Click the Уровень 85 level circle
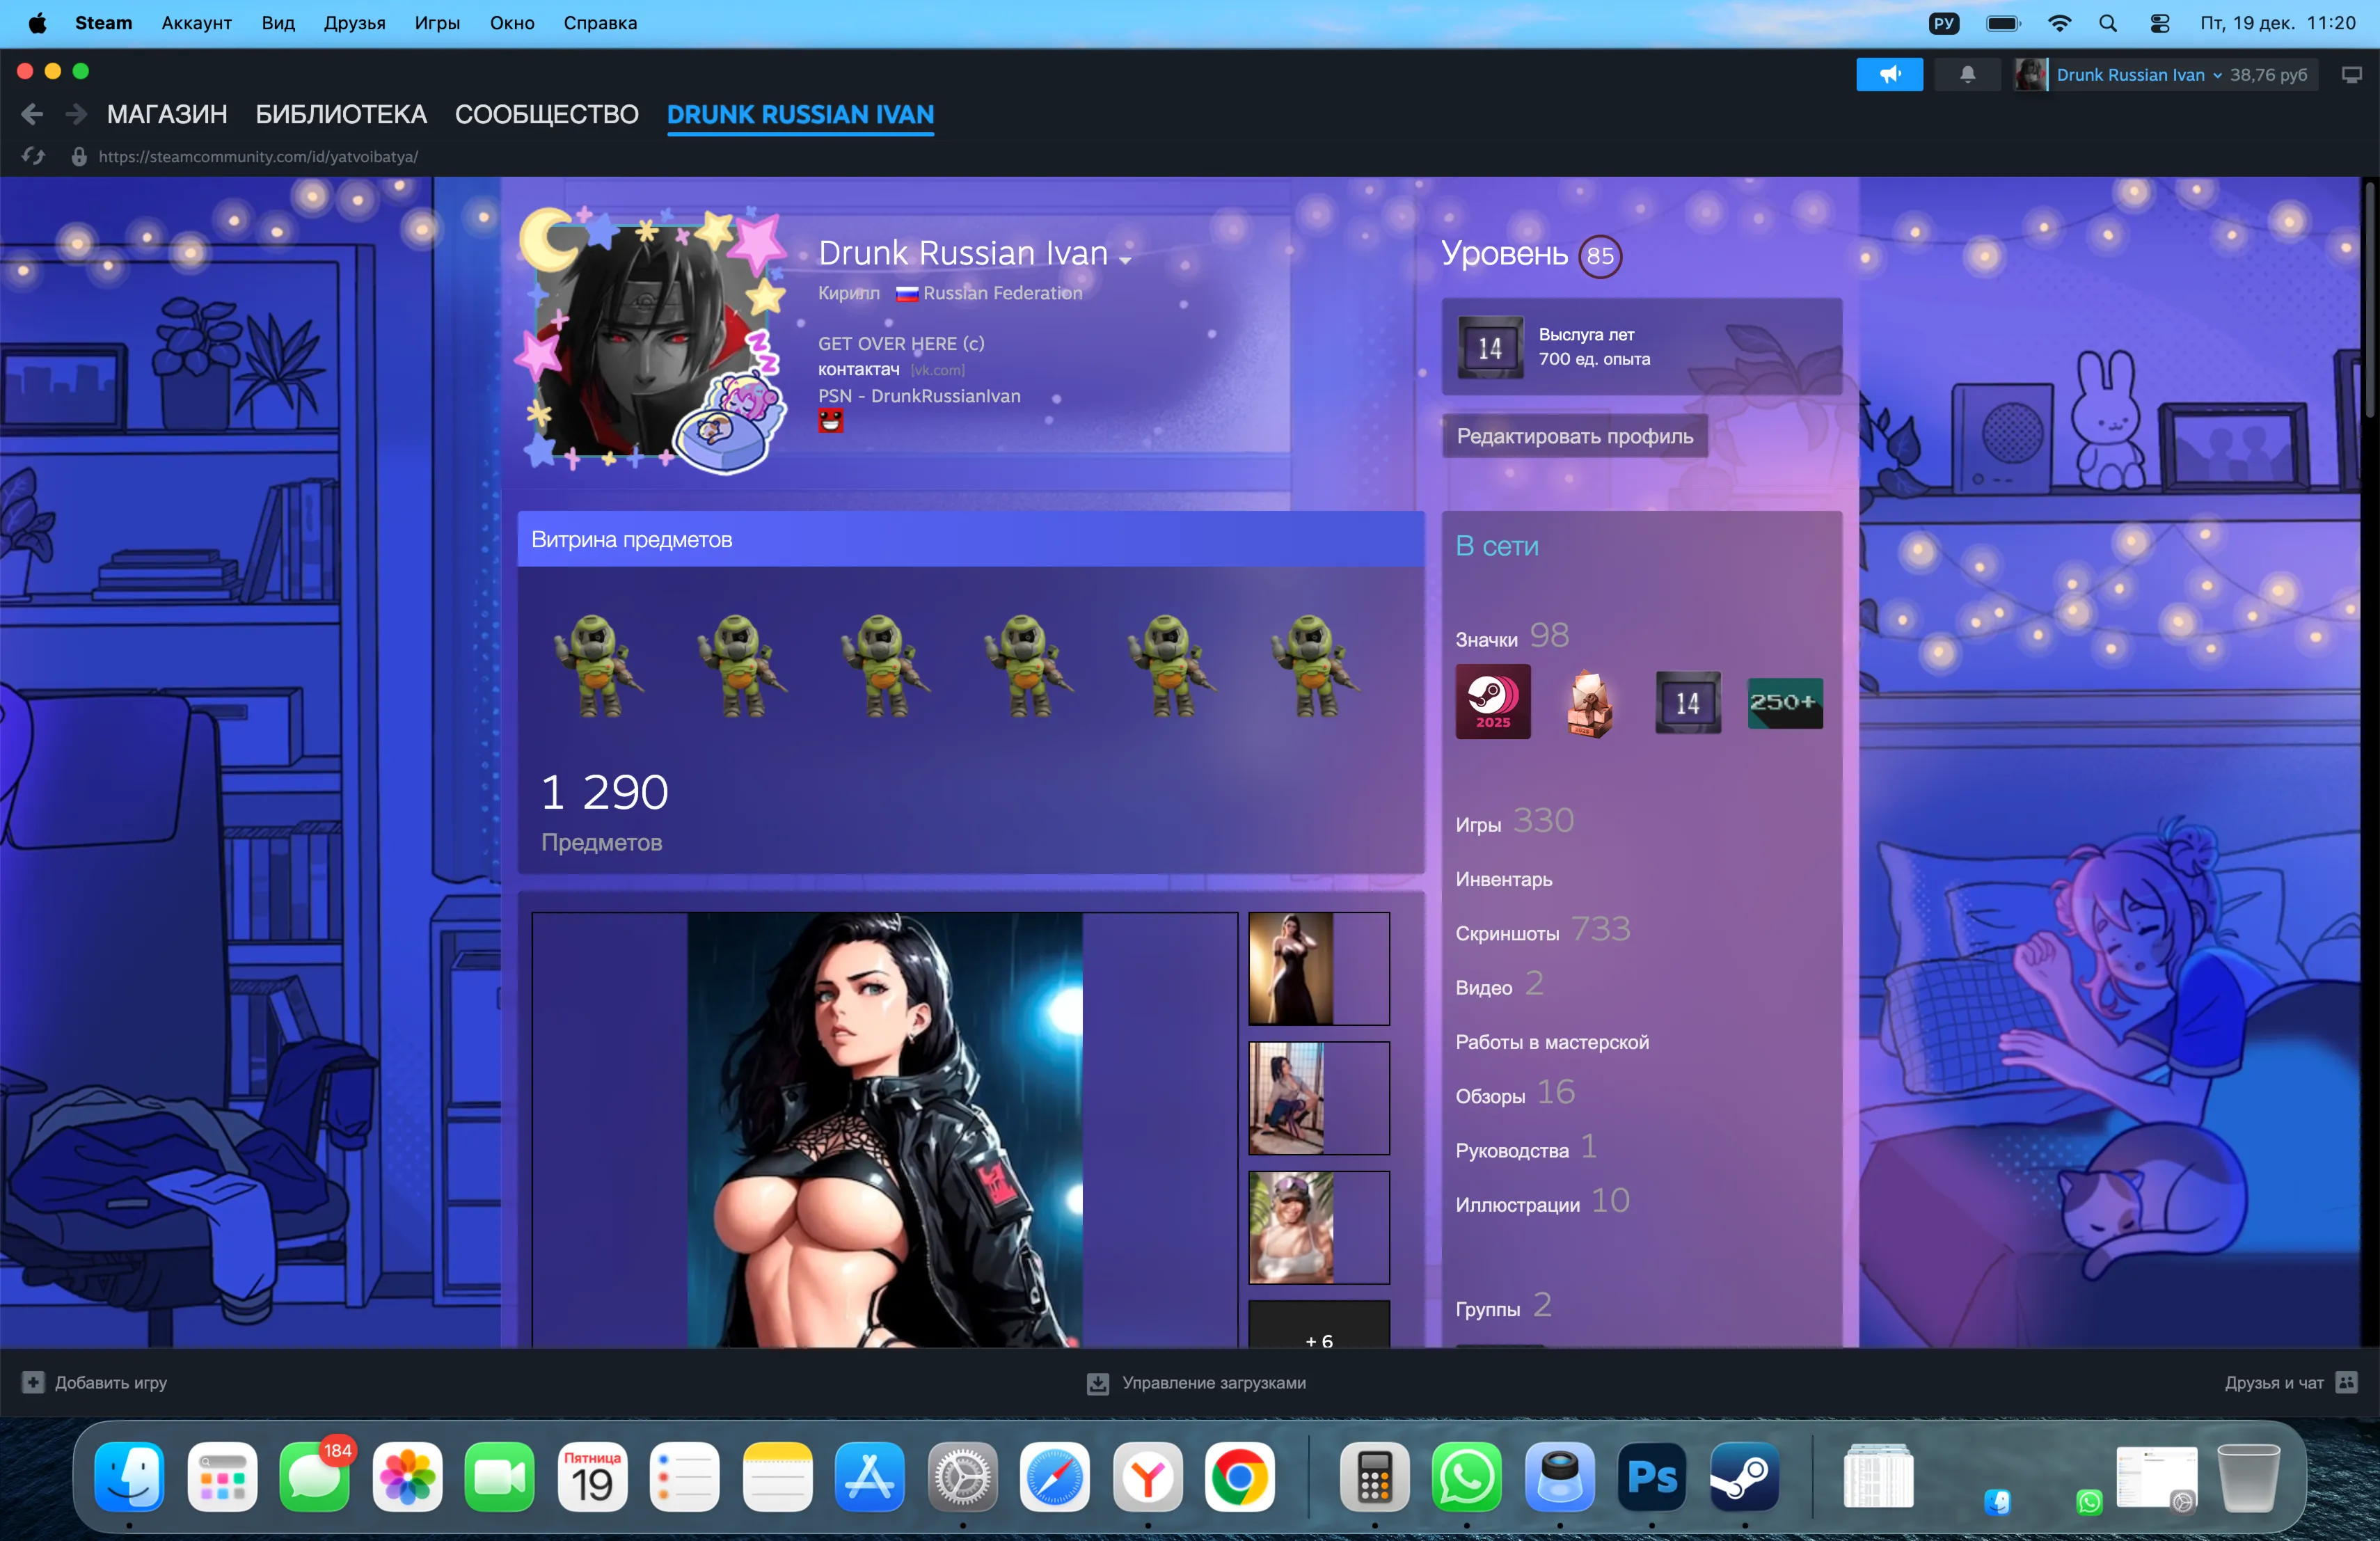 [x=1600, y=256]
